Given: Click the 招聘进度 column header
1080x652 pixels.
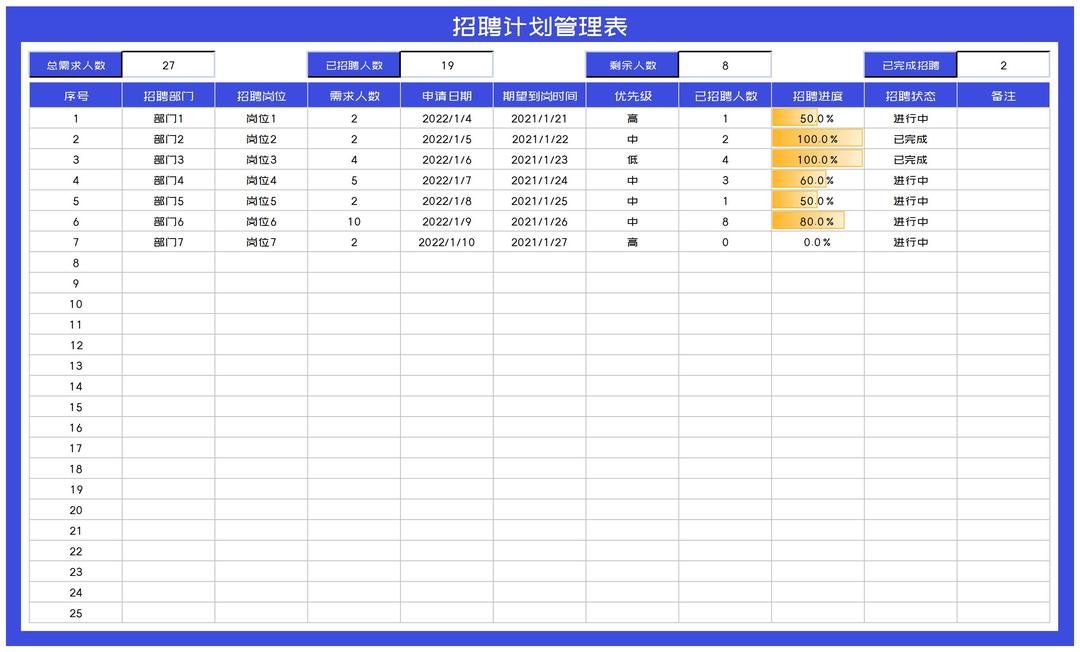Looking at the screenshot, I should coord(818,96).
